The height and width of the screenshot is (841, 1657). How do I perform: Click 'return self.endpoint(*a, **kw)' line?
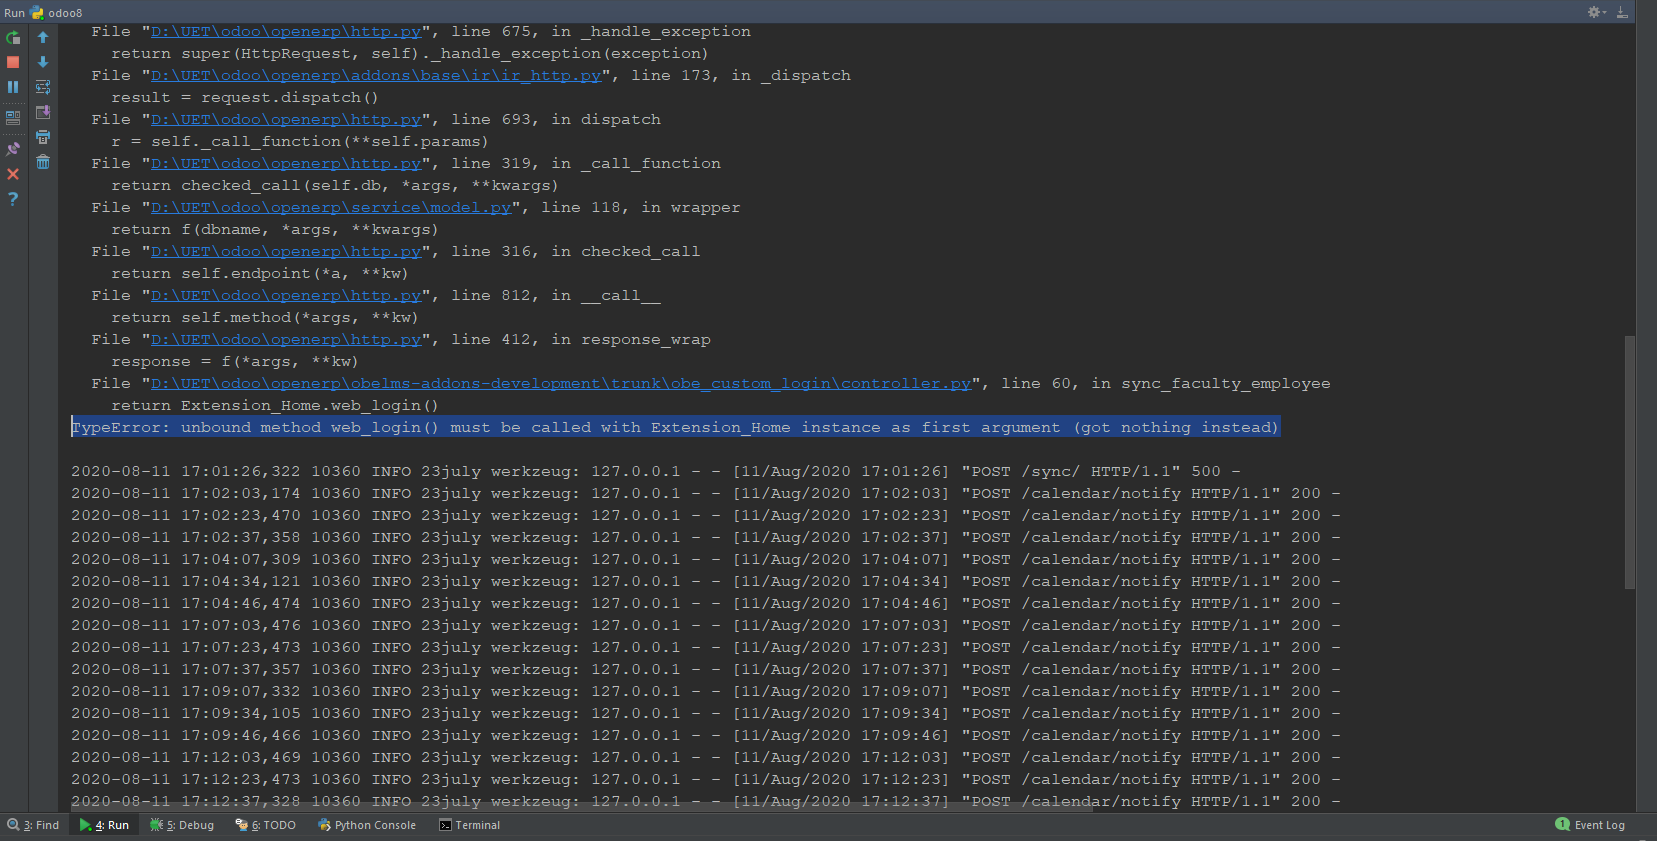(x=260, y=274)
